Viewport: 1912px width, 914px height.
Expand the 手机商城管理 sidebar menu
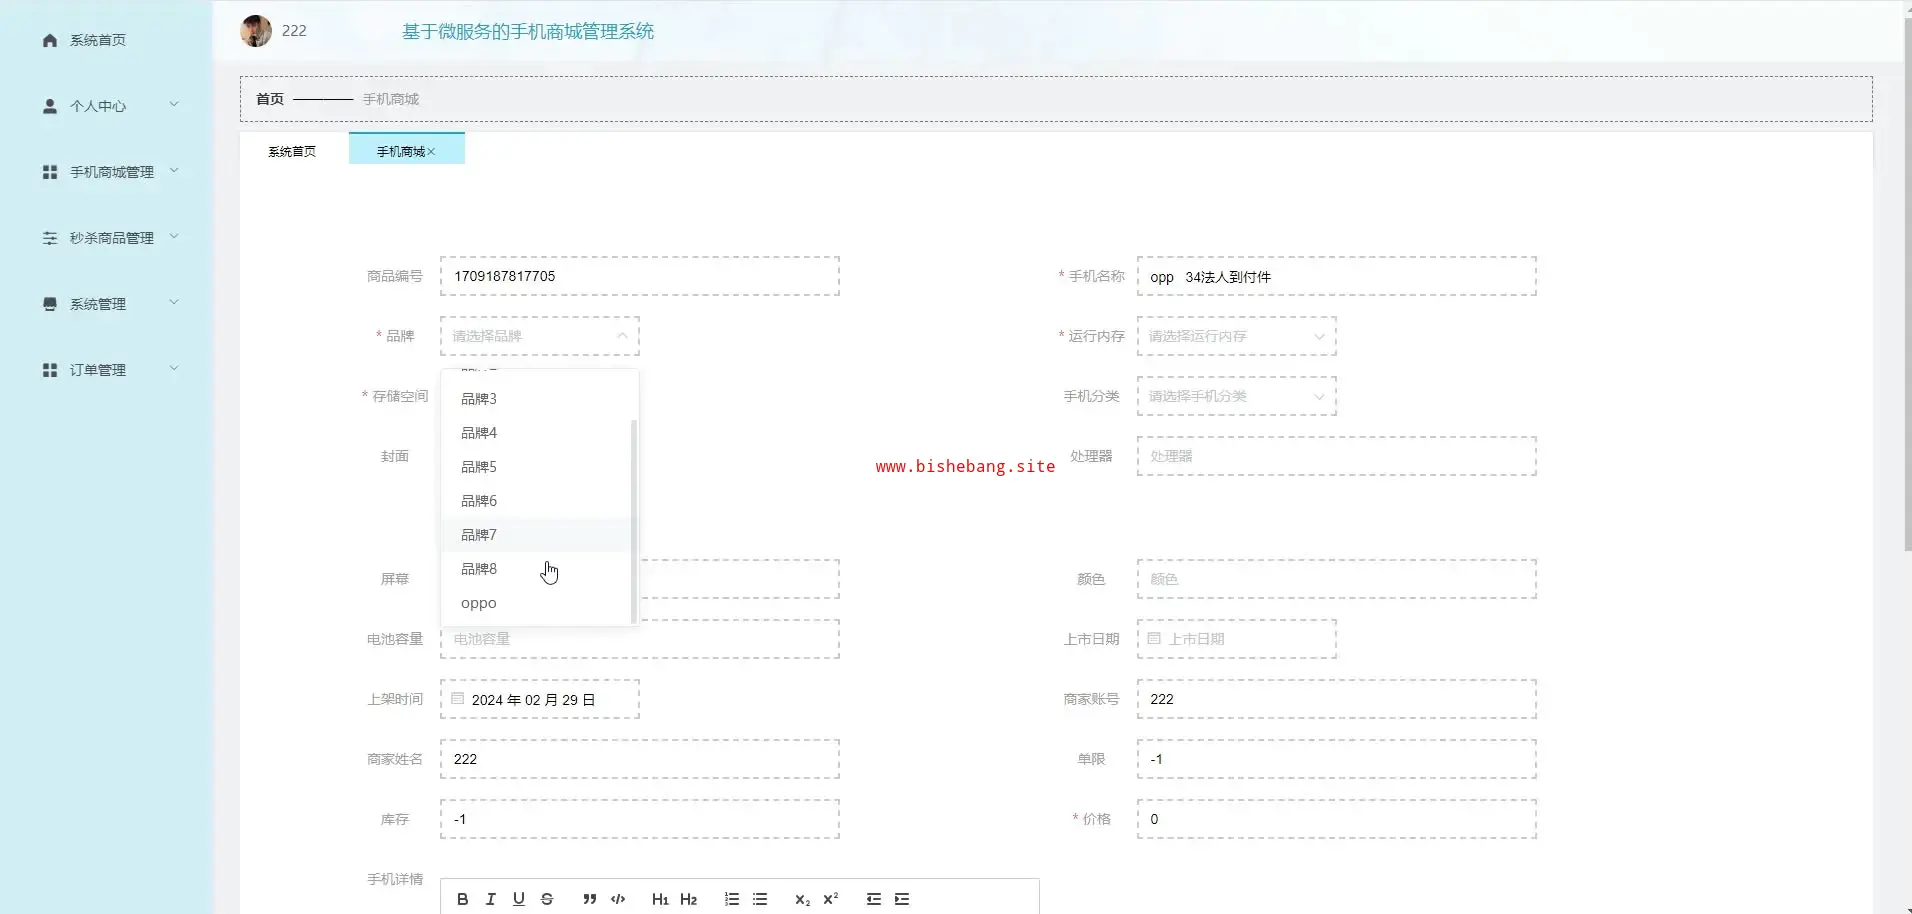point(174,170)
